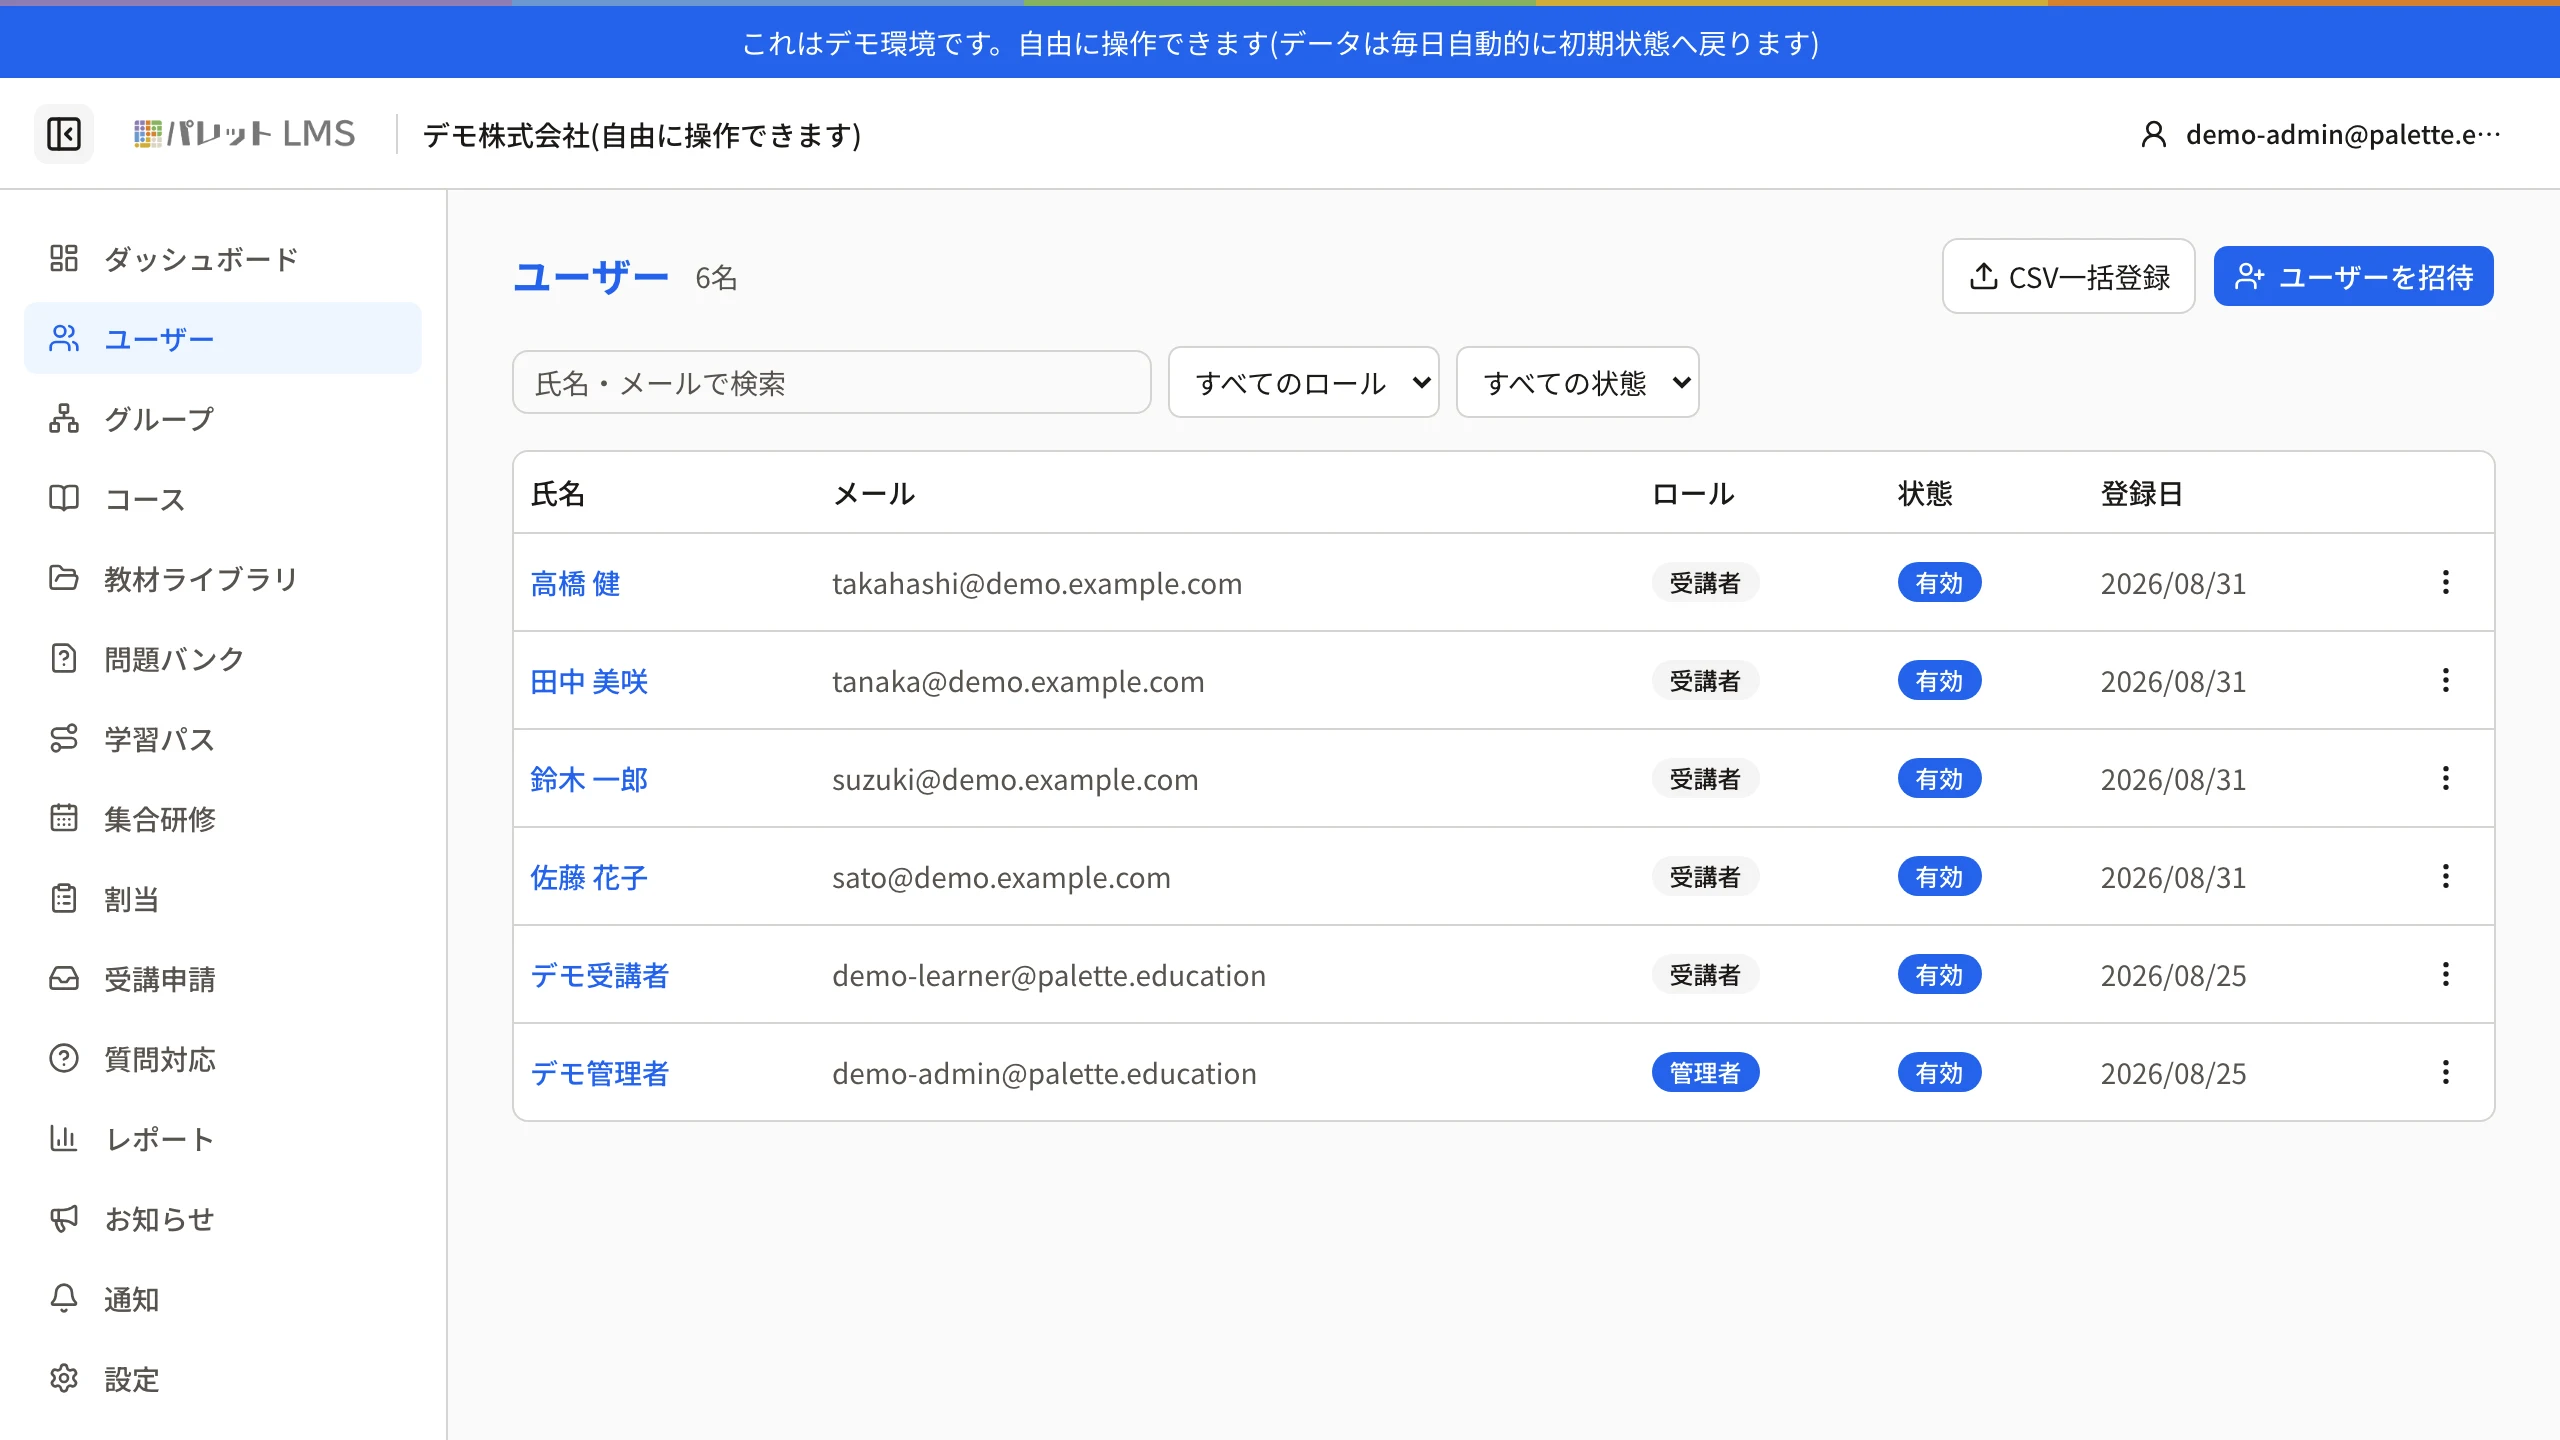Collapse the sidebar with the panel toggle icon

[x=64, y=134]
